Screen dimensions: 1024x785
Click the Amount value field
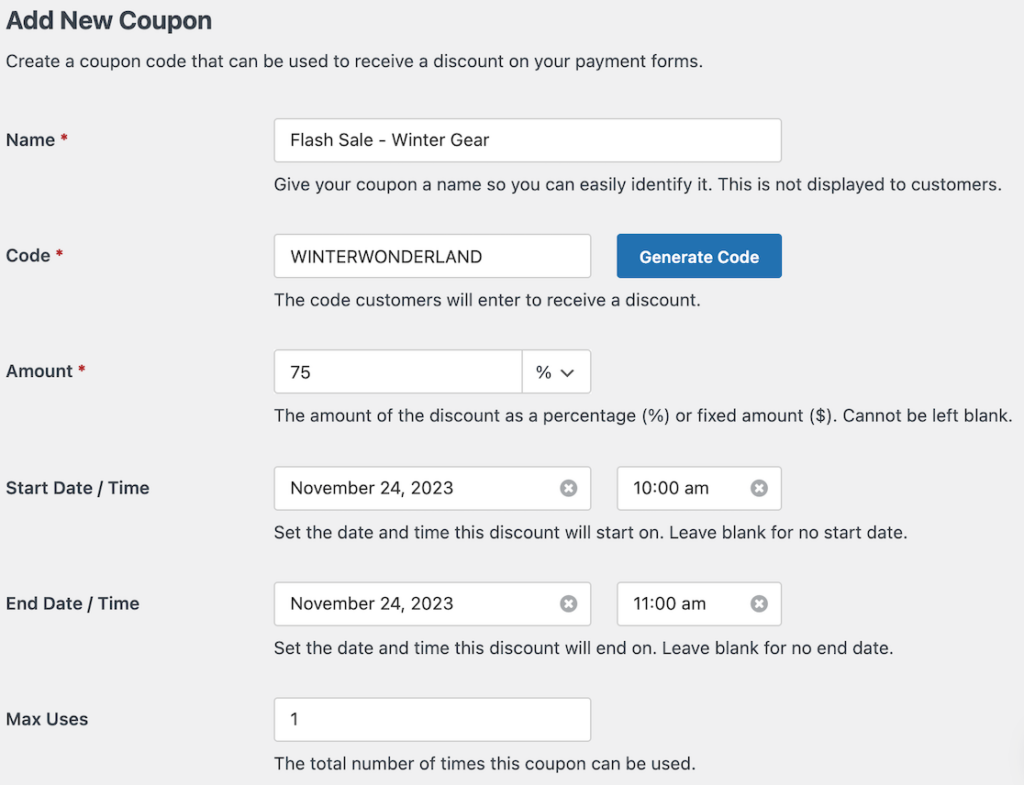coord(397,371)
